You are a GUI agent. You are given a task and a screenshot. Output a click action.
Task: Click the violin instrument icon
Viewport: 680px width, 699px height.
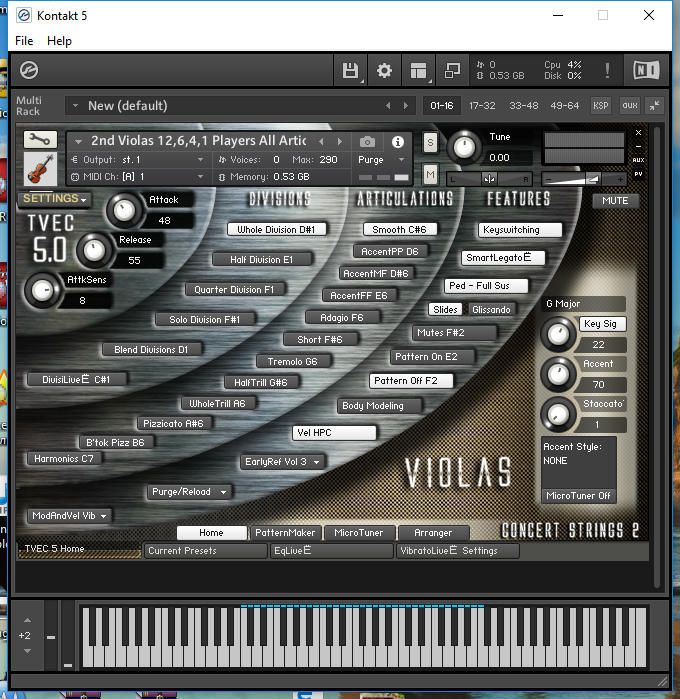click(x=40, y=169)
